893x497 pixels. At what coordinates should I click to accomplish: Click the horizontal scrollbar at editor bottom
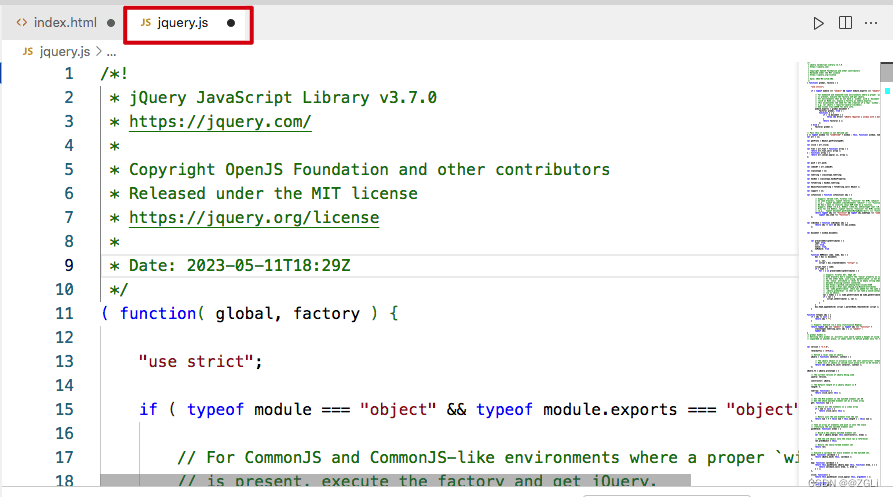[x=395, y=481]
